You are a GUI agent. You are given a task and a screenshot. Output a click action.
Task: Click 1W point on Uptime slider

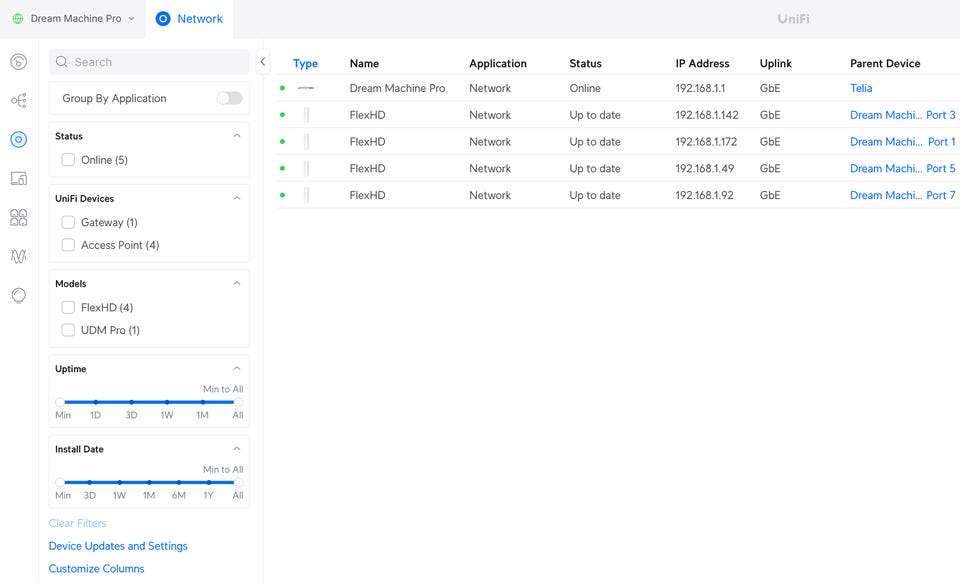167,402
